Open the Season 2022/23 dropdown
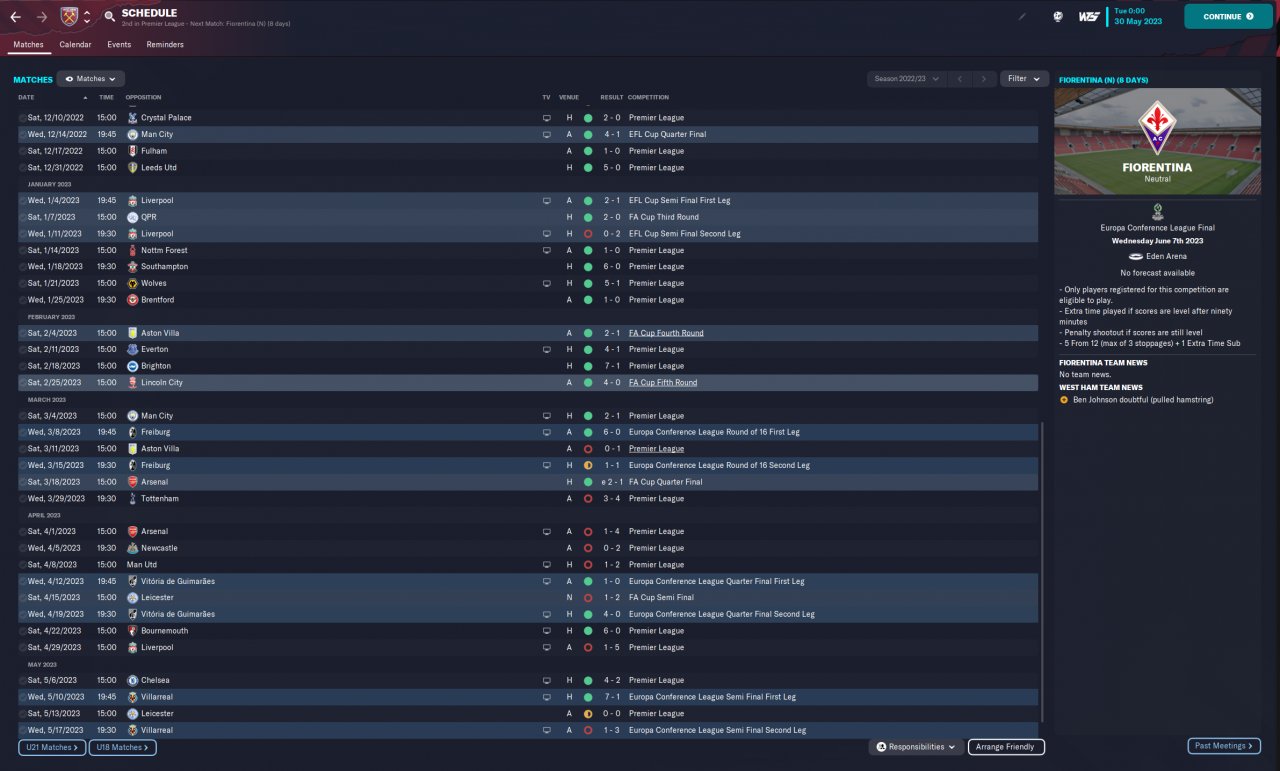This screenshot has height=771, width=1280. click(906, 78)
